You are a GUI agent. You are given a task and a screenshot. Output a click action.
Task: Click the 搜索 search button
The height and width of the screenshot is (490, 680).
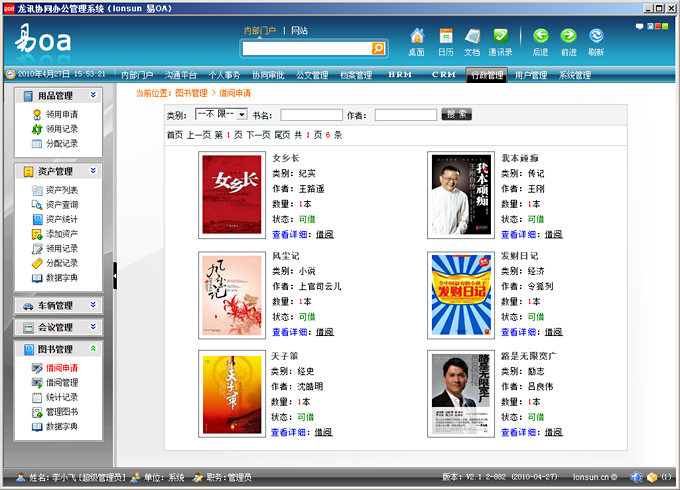click(457, 114)
